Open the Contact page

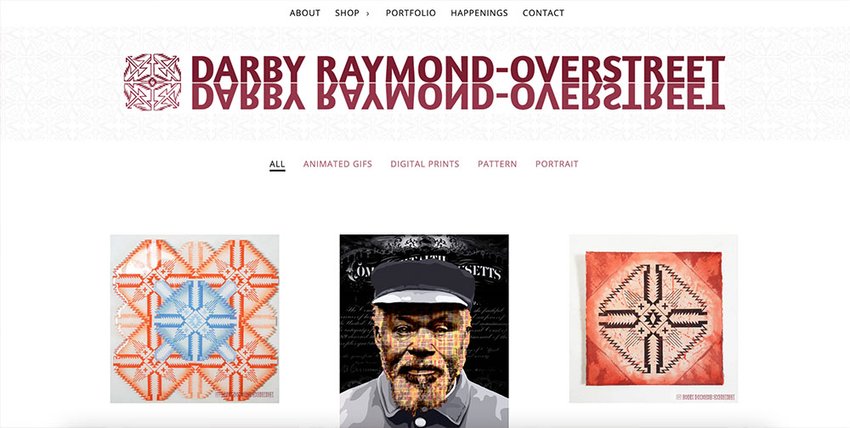543,13
